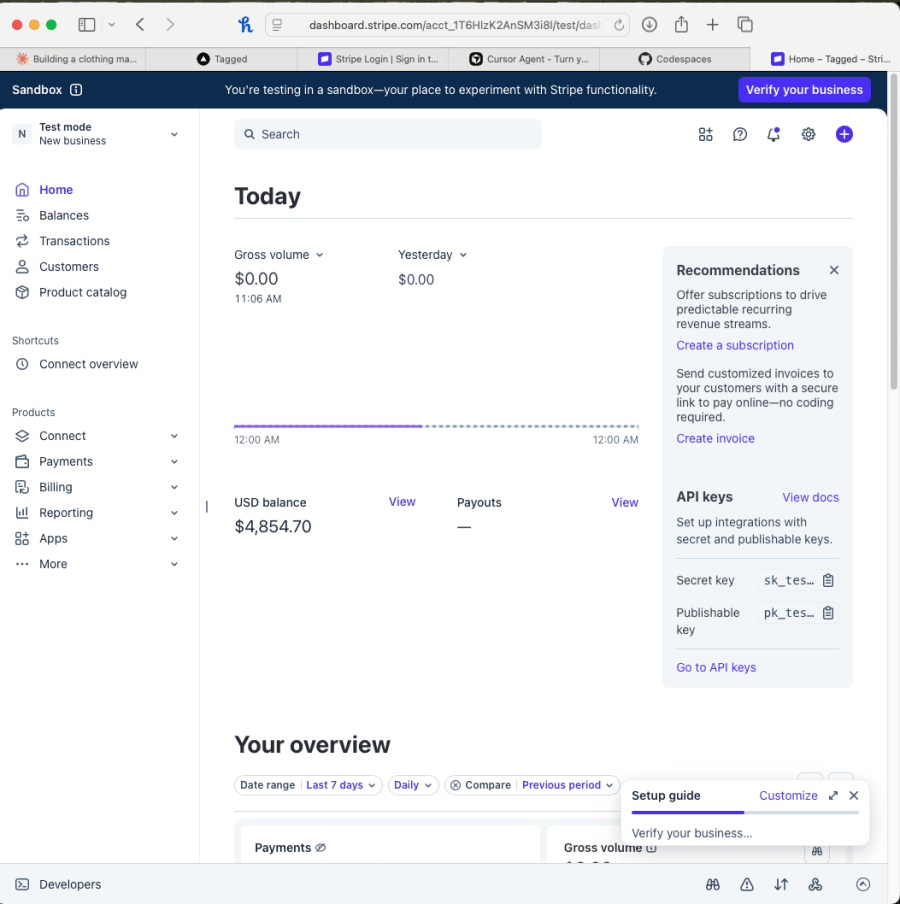Image resolution: width=900 pixels, height=904 pixels.
Task: Switch to the Codespaces browser tab
Action: tap(675, 59)
